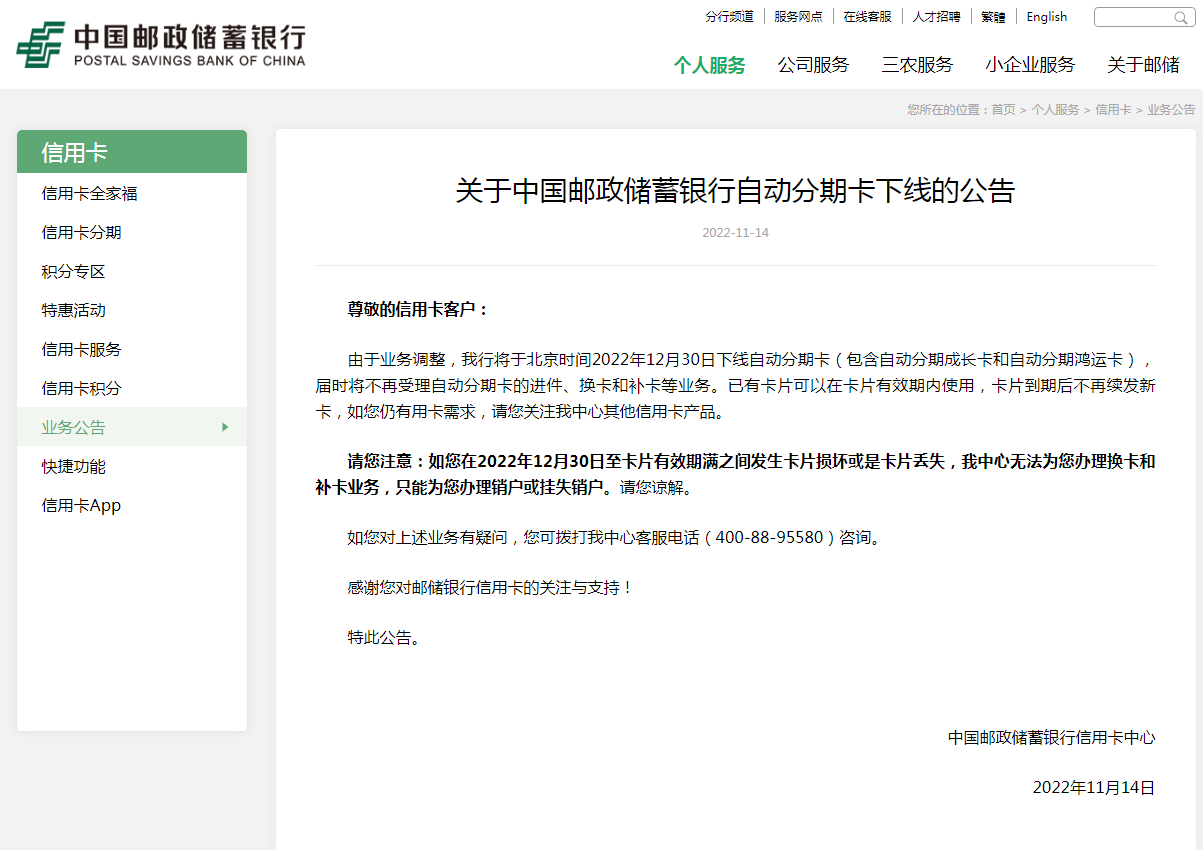This screenshot has height=850, width=1203.
Task: Click the bold 请您注意 notice paragraph
Action: click(x=735, y=475)
